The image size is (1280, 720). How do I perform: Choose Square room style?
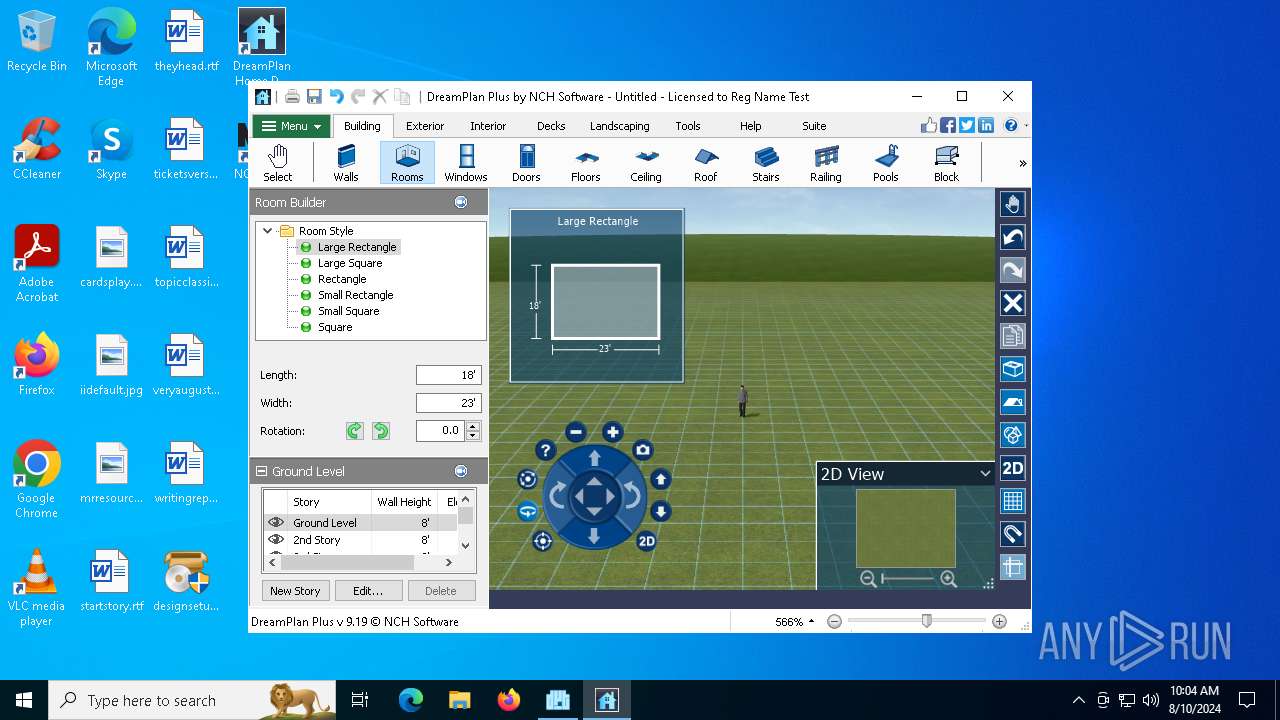[x=335, y=327]
